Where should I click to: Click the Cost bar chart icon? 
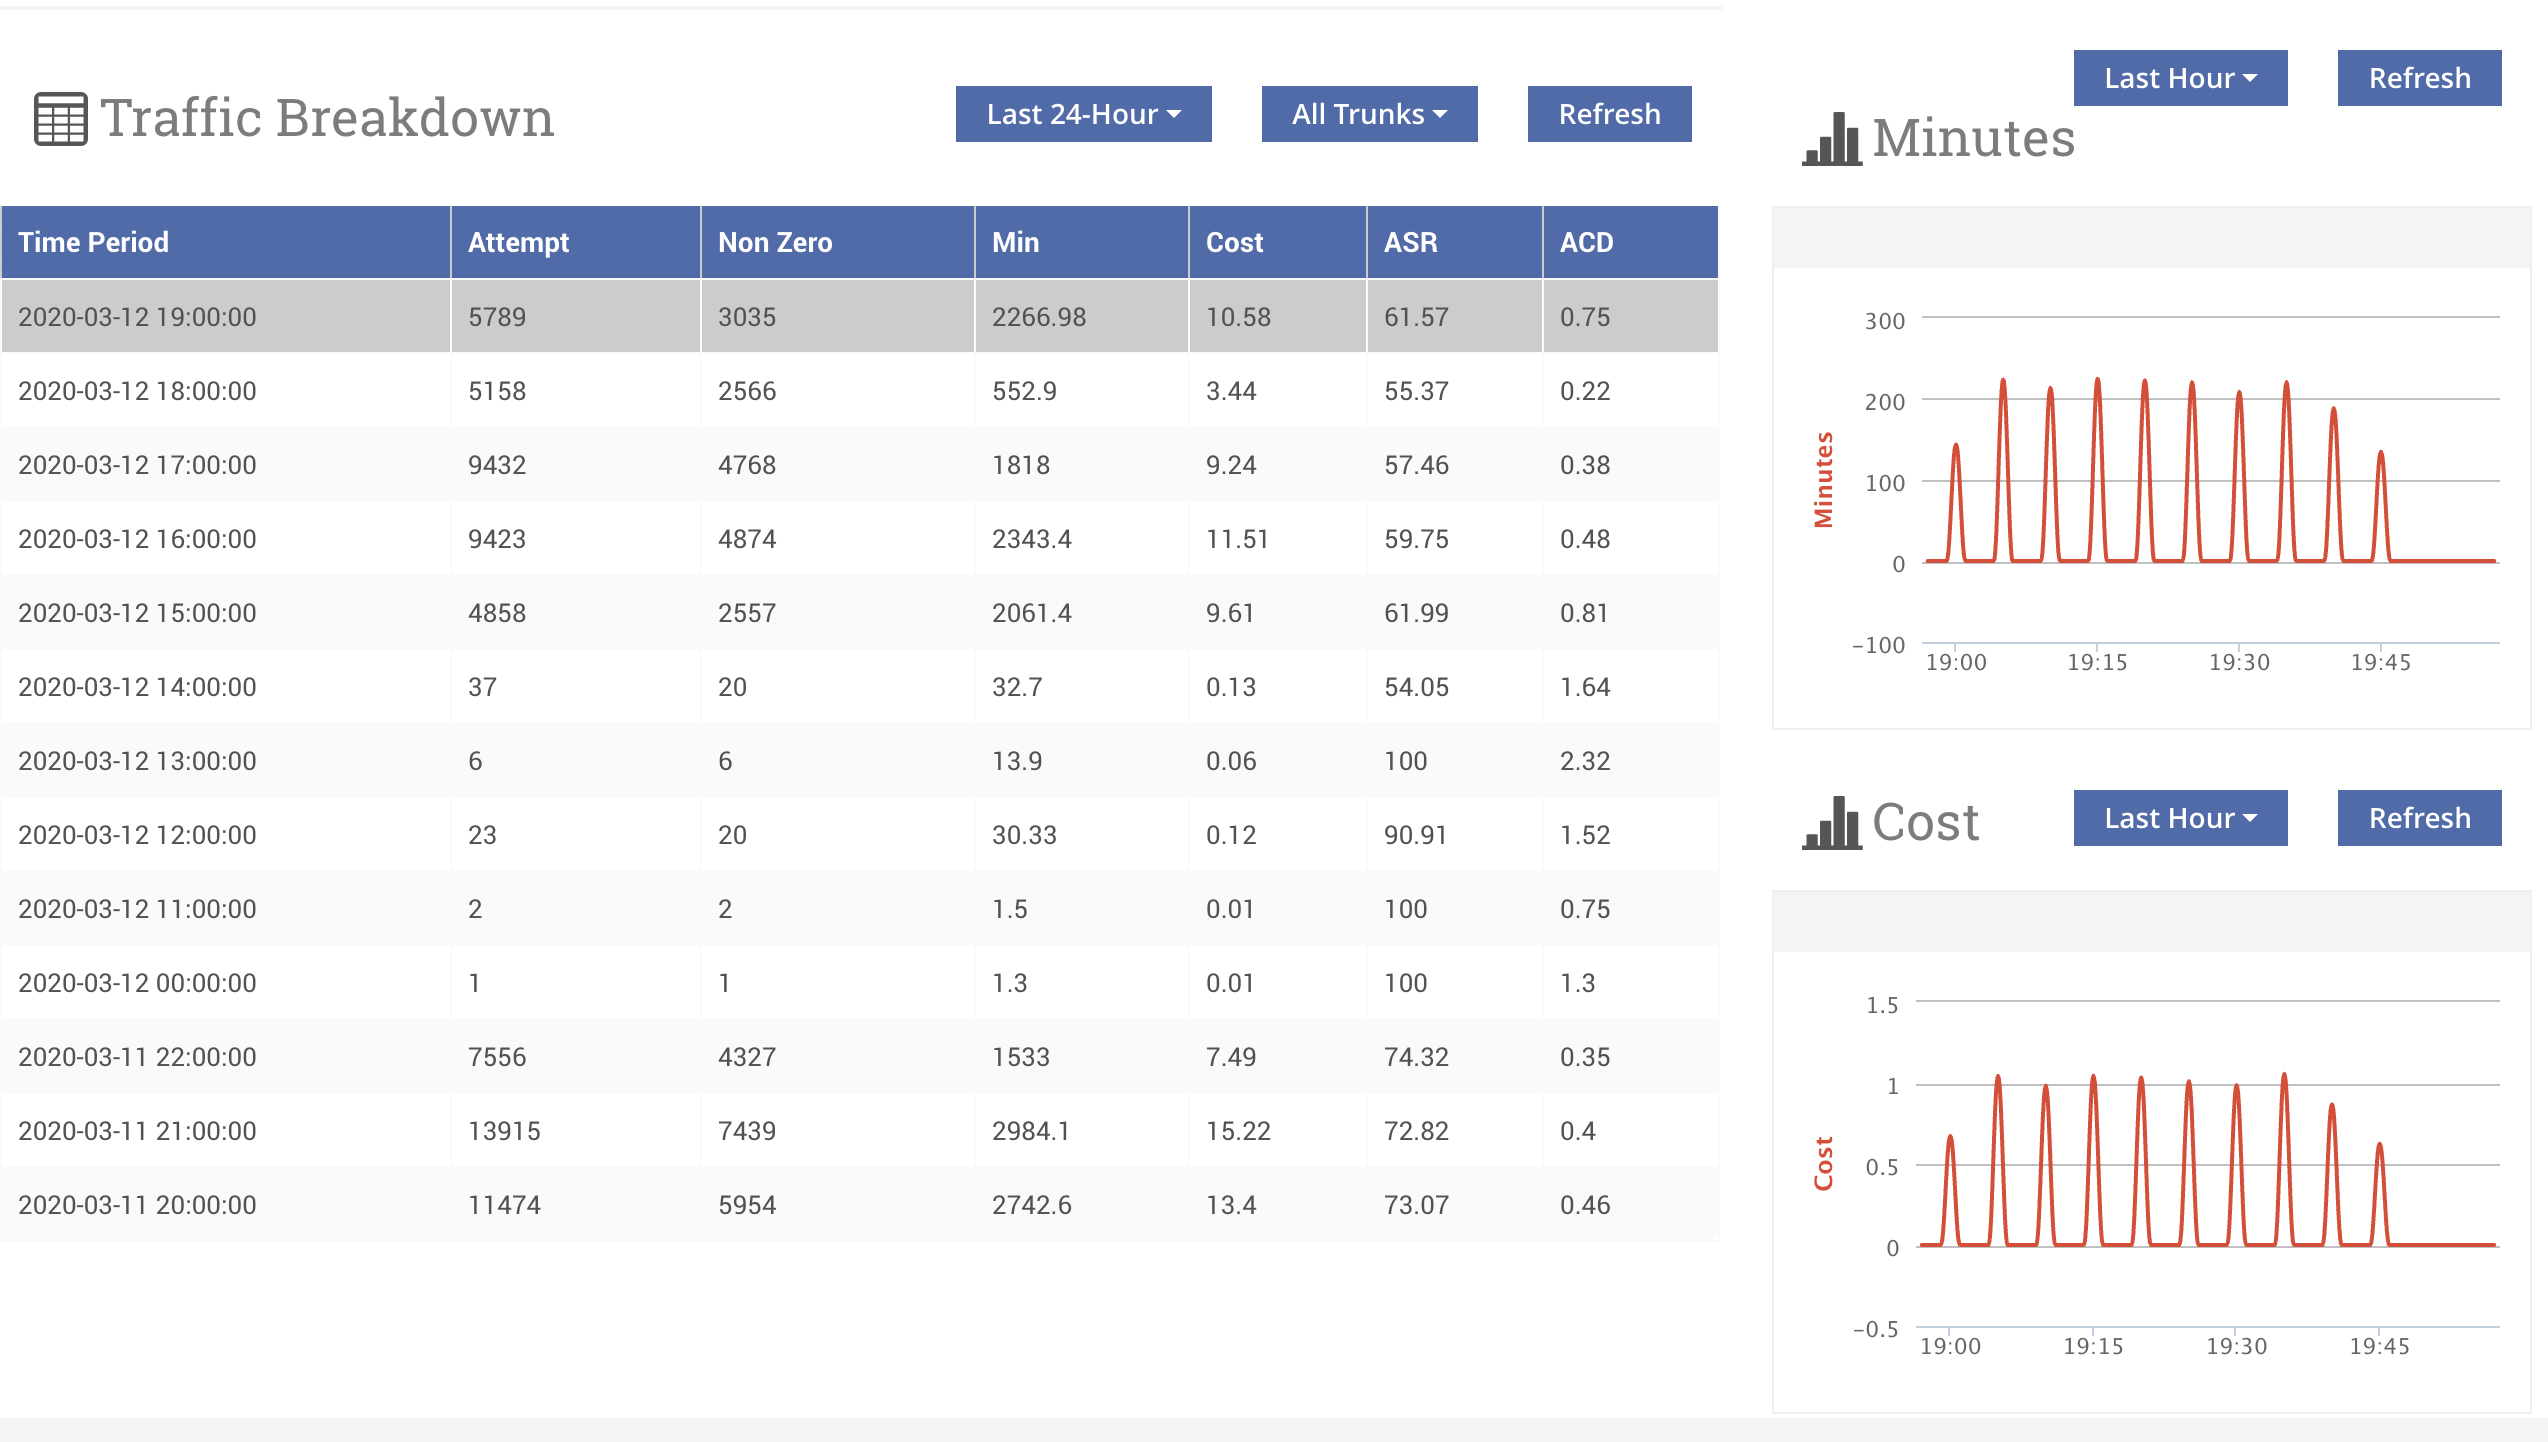pyautogui.click(x=1831, y=823)
